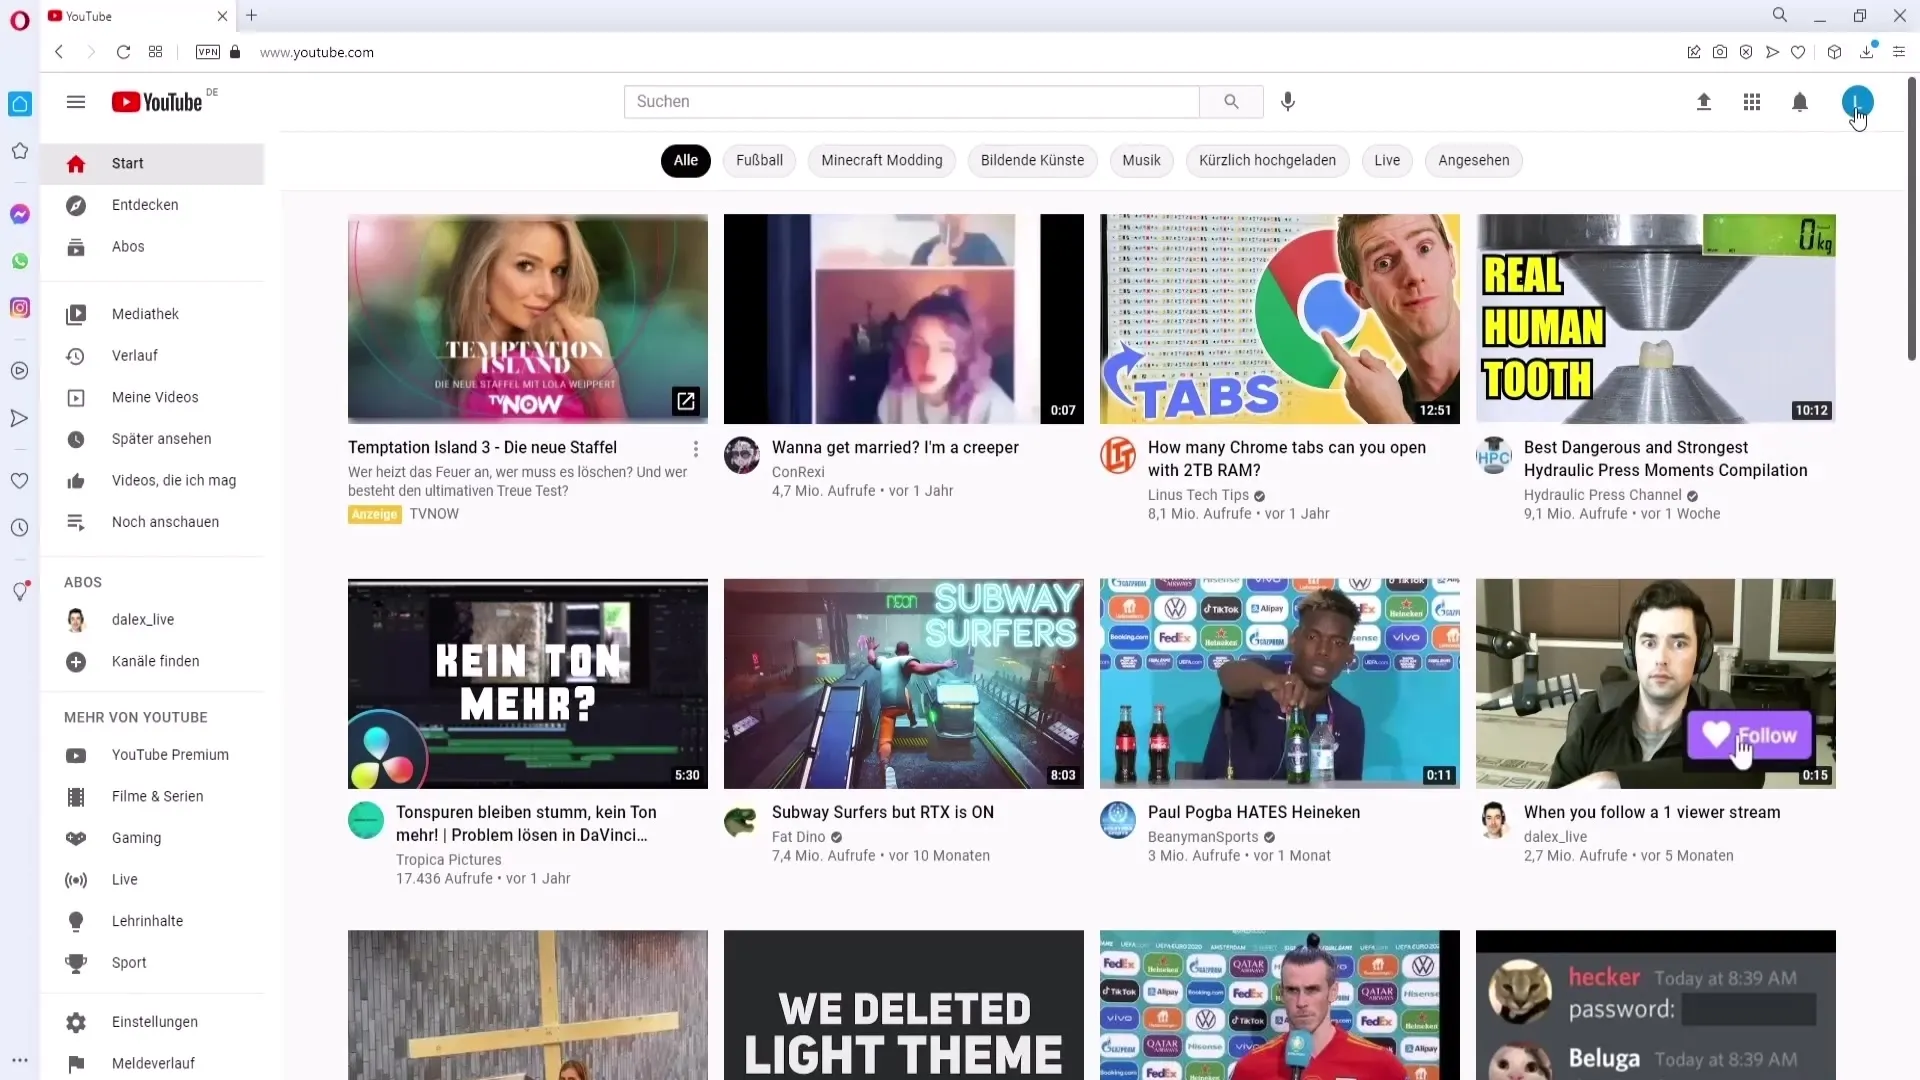
Task: Open Mediathek in sidebar
Action: pos(152,314)
